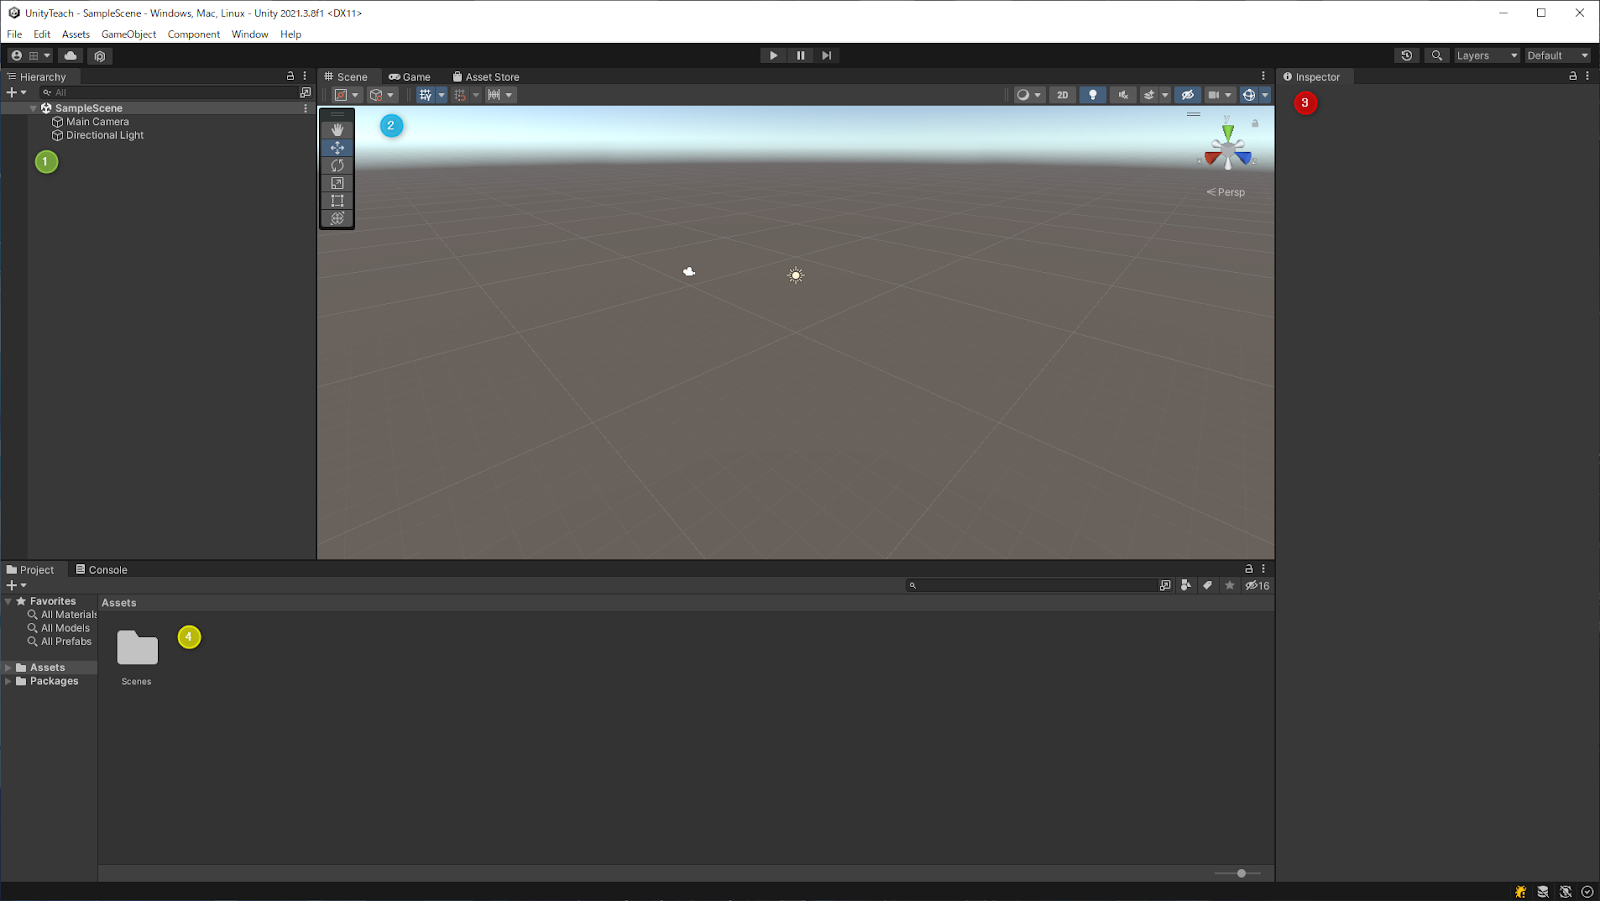
Task: Toggle scene lighting
Action: tap(1092, 94)
